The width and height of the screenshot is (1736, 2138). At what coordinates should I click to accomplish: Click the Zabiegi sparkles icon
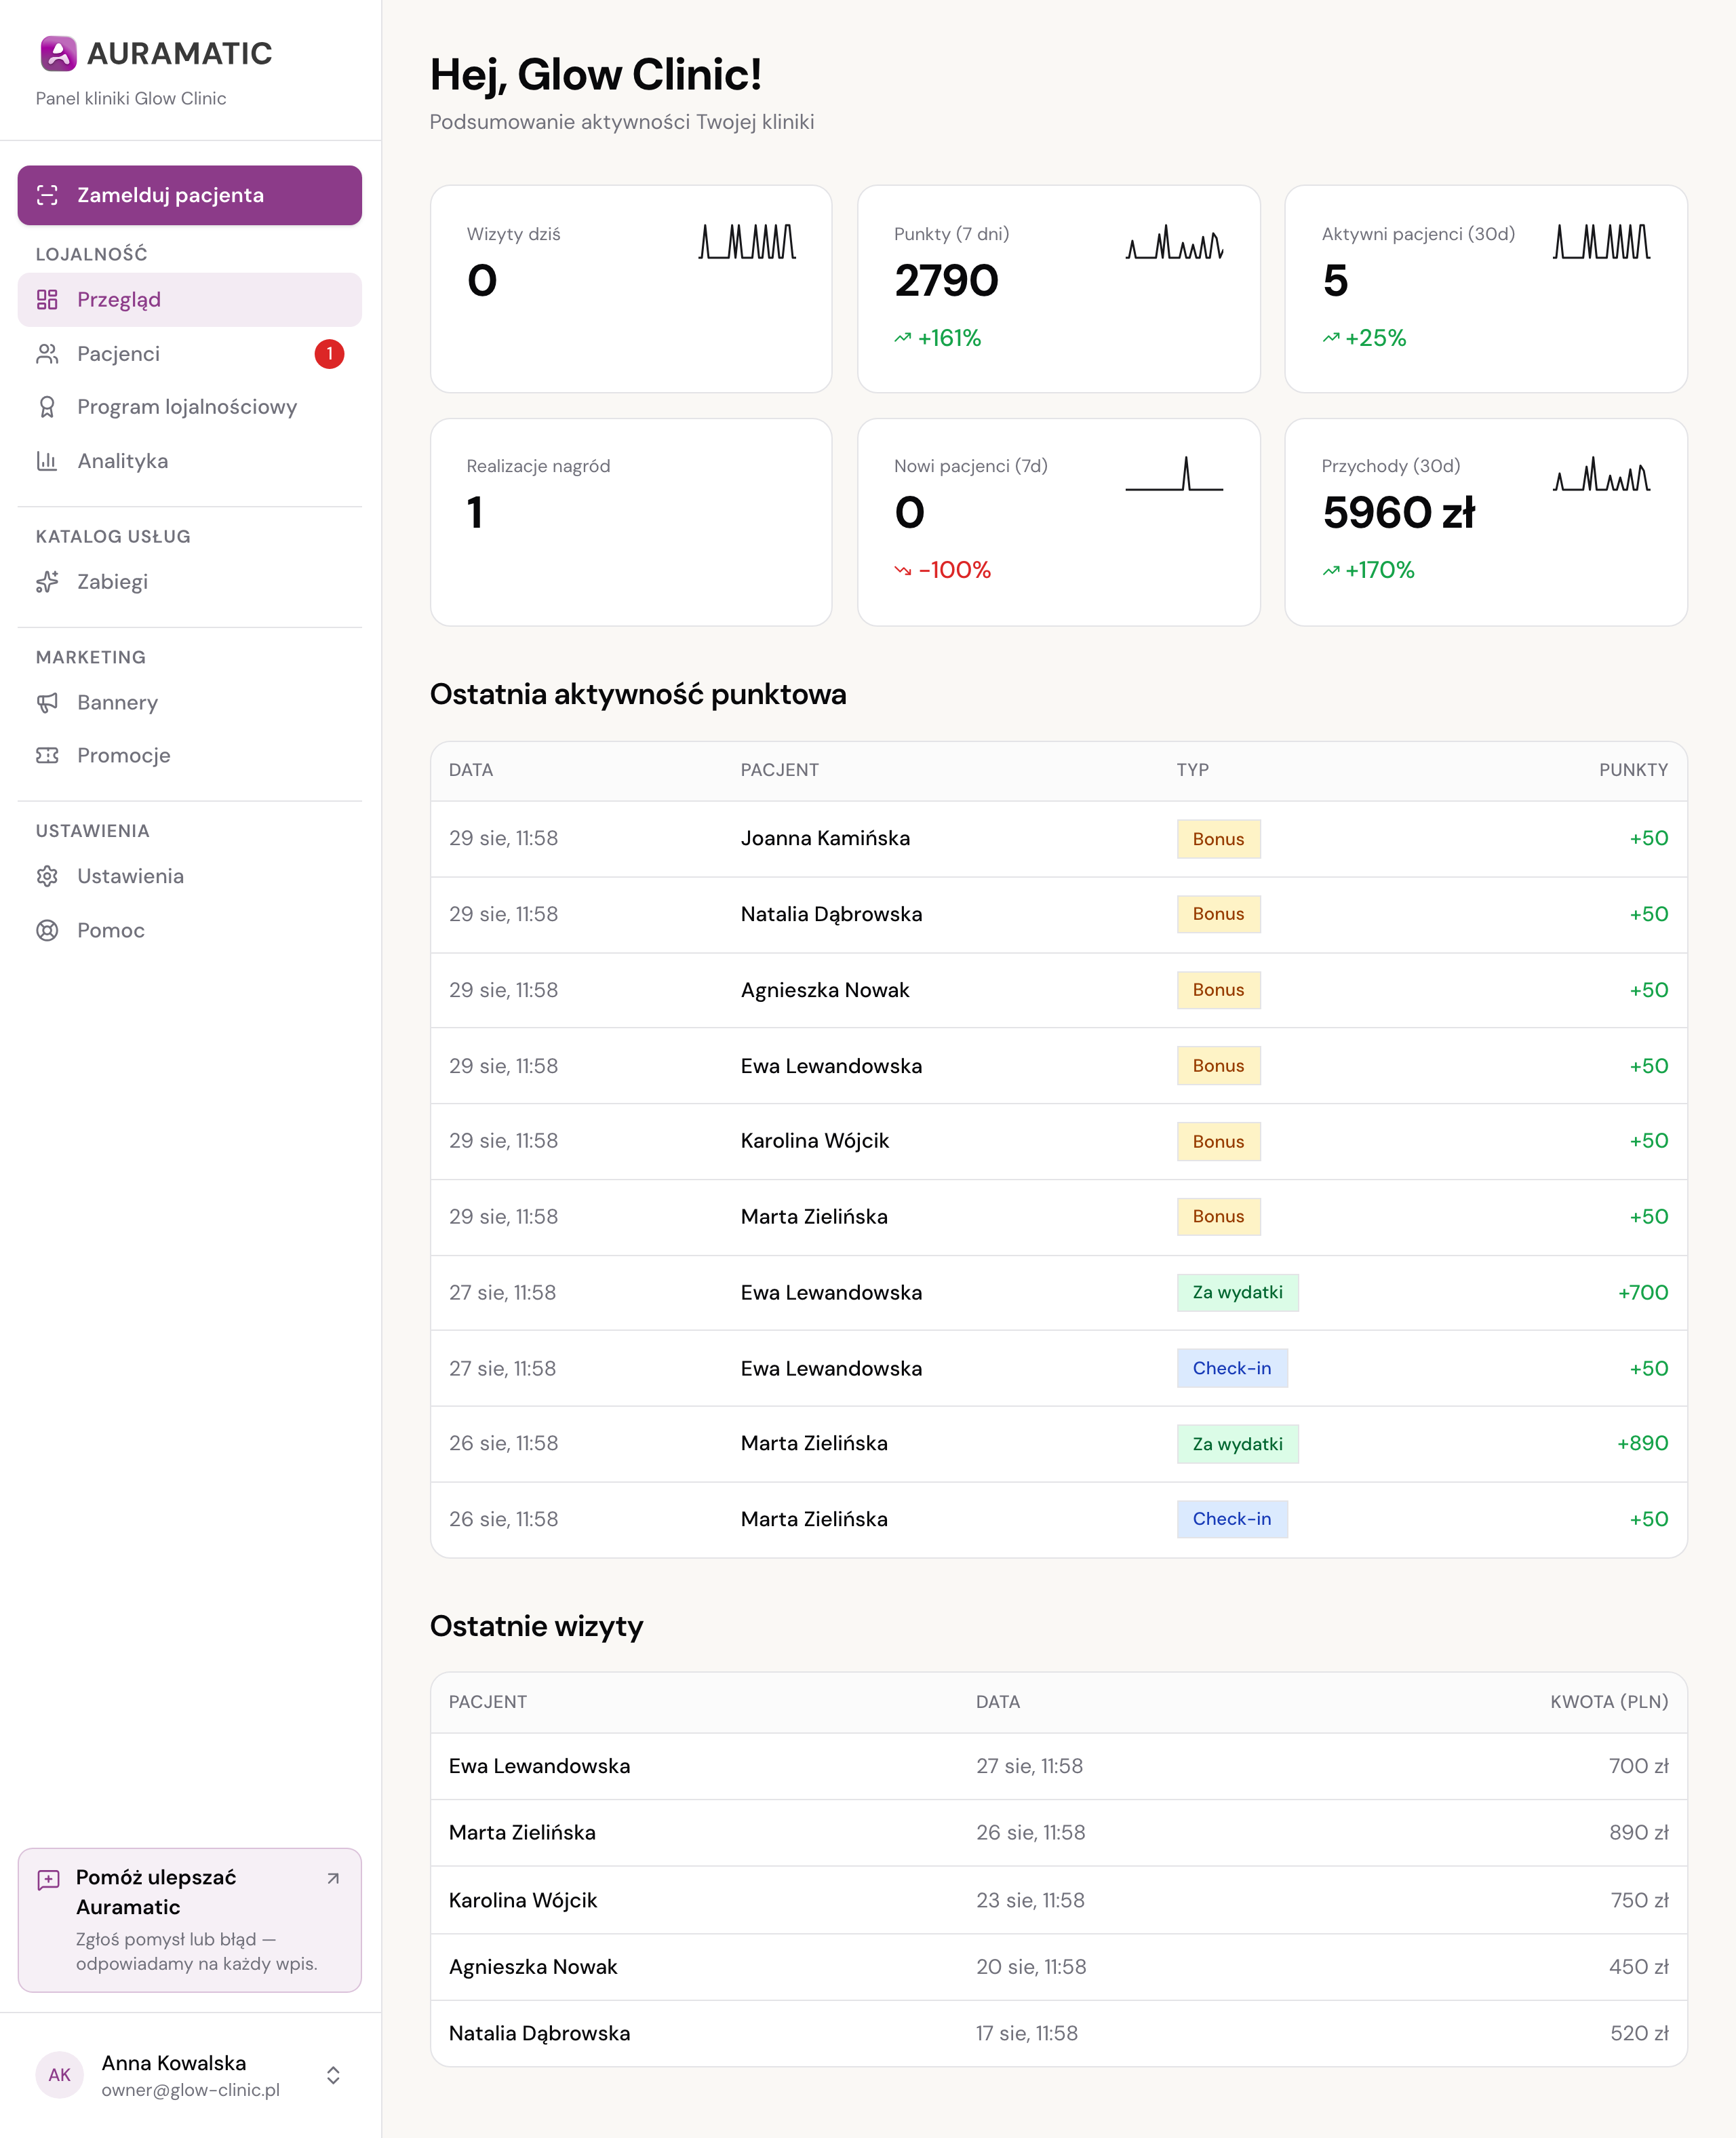pyautogui.click(x=47, y=582)
